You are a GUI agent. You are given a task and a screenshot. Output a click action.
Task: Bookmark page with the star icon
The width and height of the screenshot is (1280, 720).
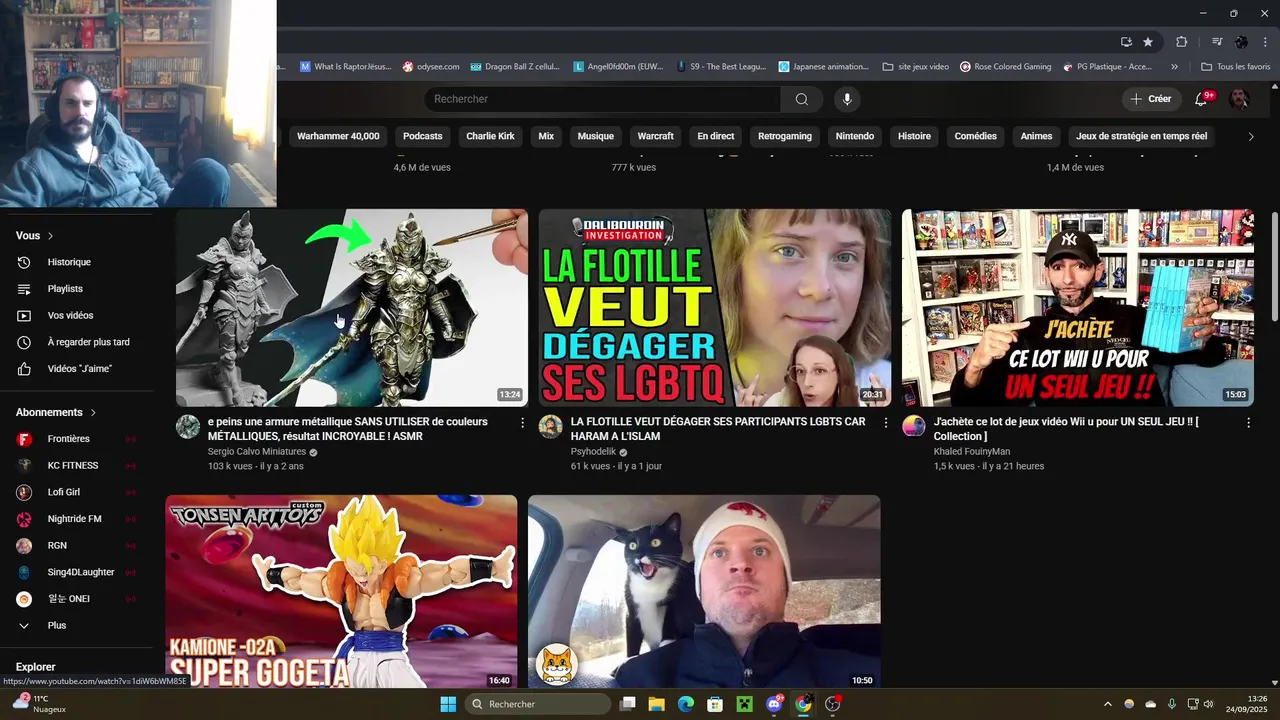[x=1148, y=42]
